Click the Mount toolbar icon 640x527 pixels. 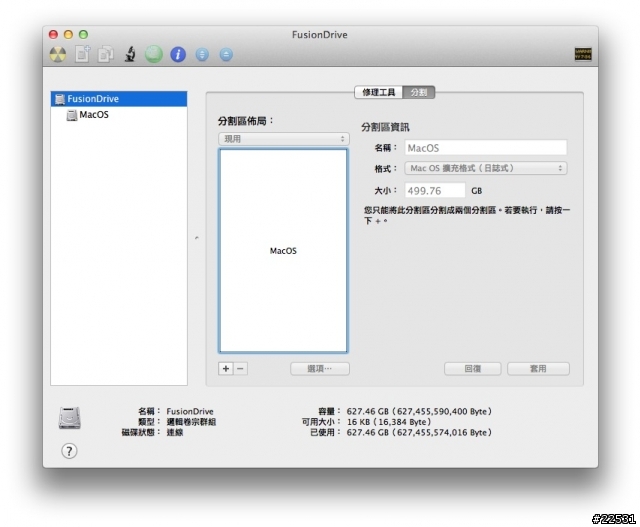(x=202, y=54)
